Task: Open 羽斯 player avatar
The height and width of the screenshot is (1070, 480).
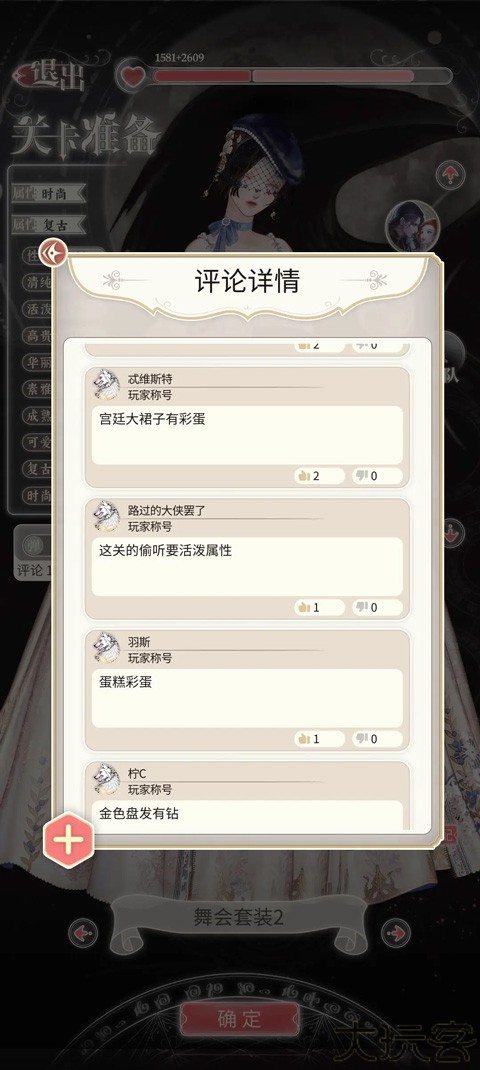Action: [107, 648]
